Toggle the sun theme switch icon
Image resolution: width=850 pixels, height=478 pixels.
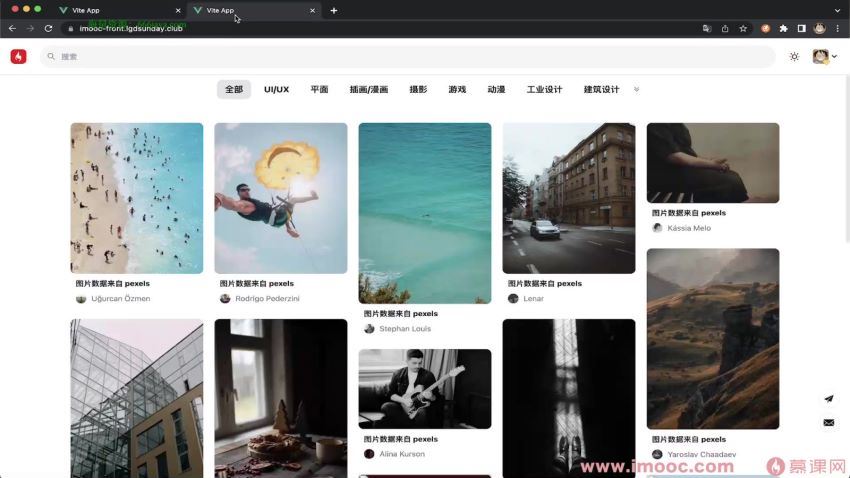click(794, 56)
